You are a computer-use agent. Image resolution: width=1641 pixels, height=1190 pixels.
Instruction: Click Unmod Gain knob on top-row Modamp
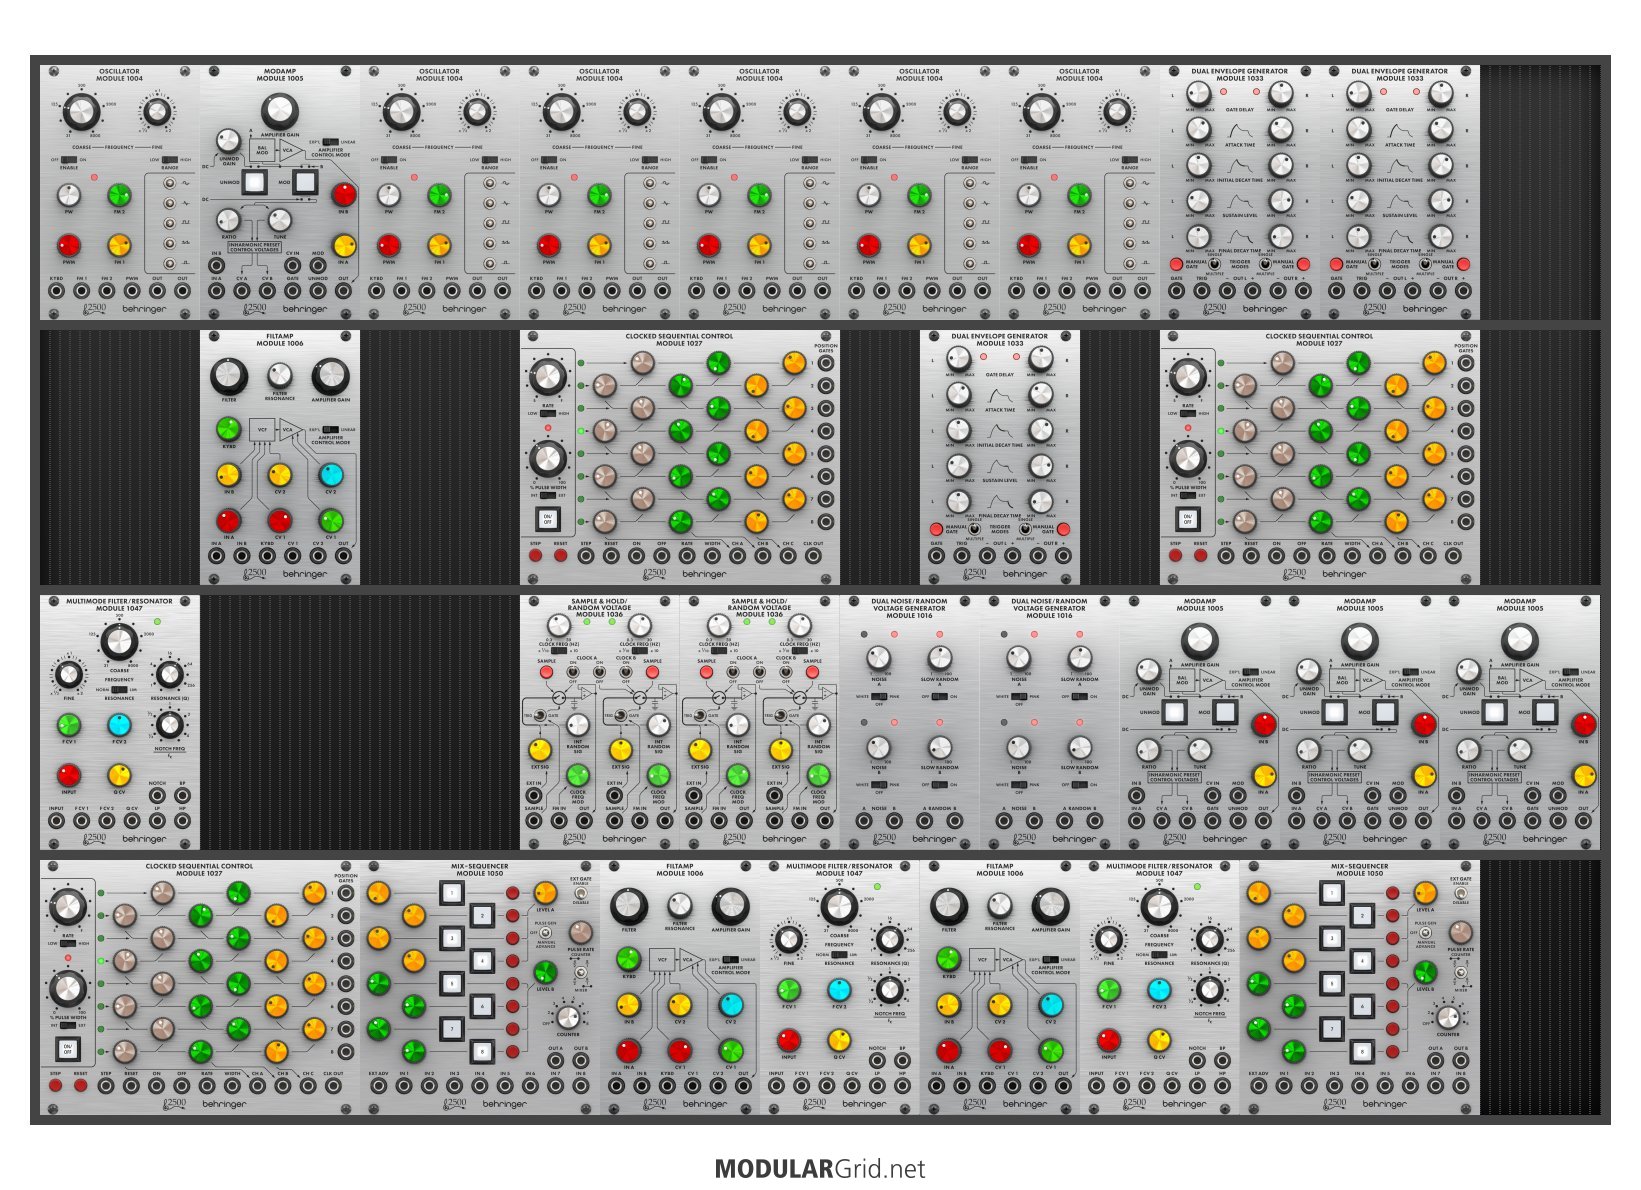(229, 141)
